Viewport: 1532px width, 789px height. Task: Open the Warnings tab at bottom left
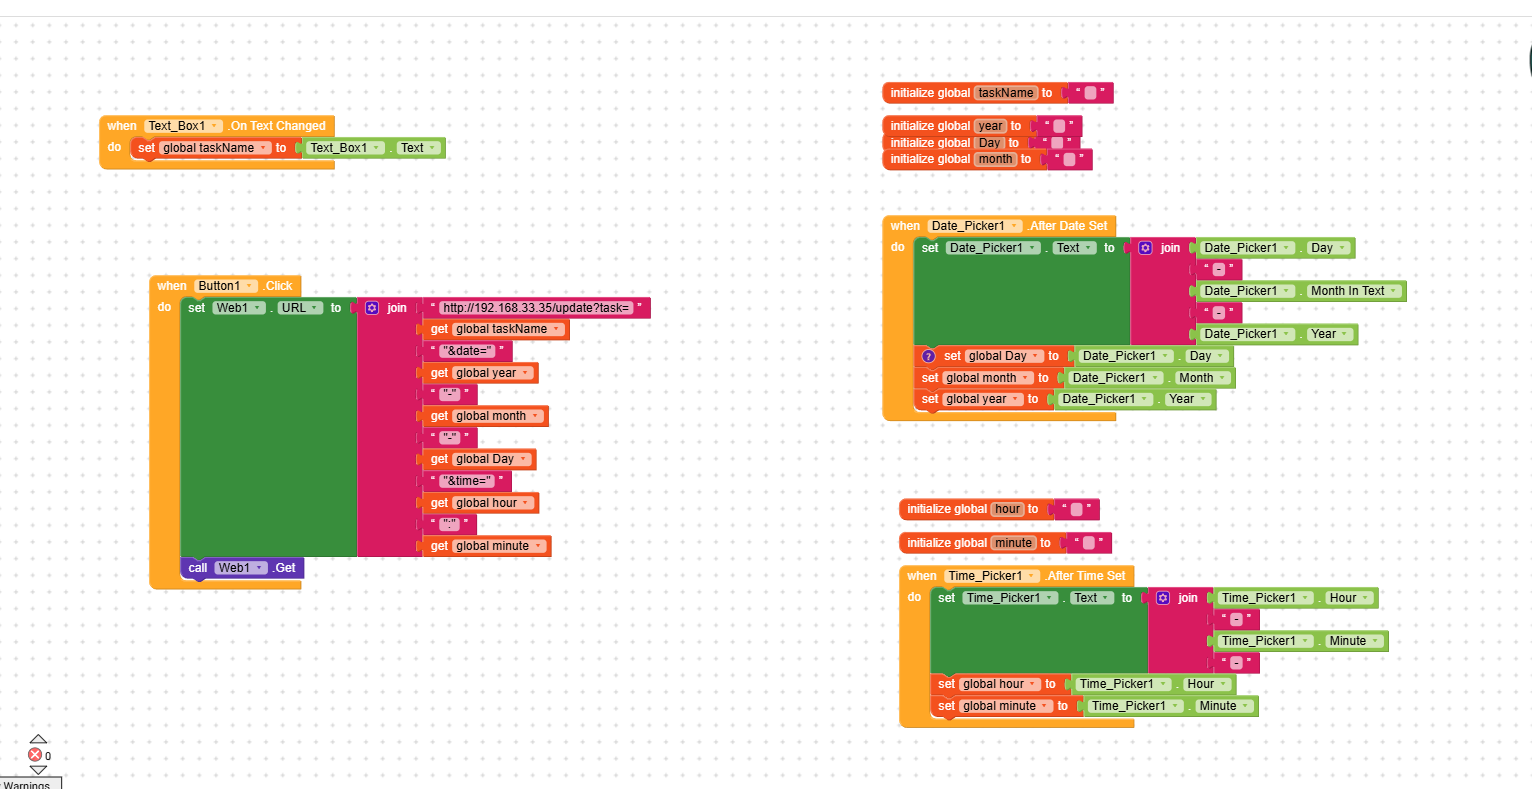(29, 784)
